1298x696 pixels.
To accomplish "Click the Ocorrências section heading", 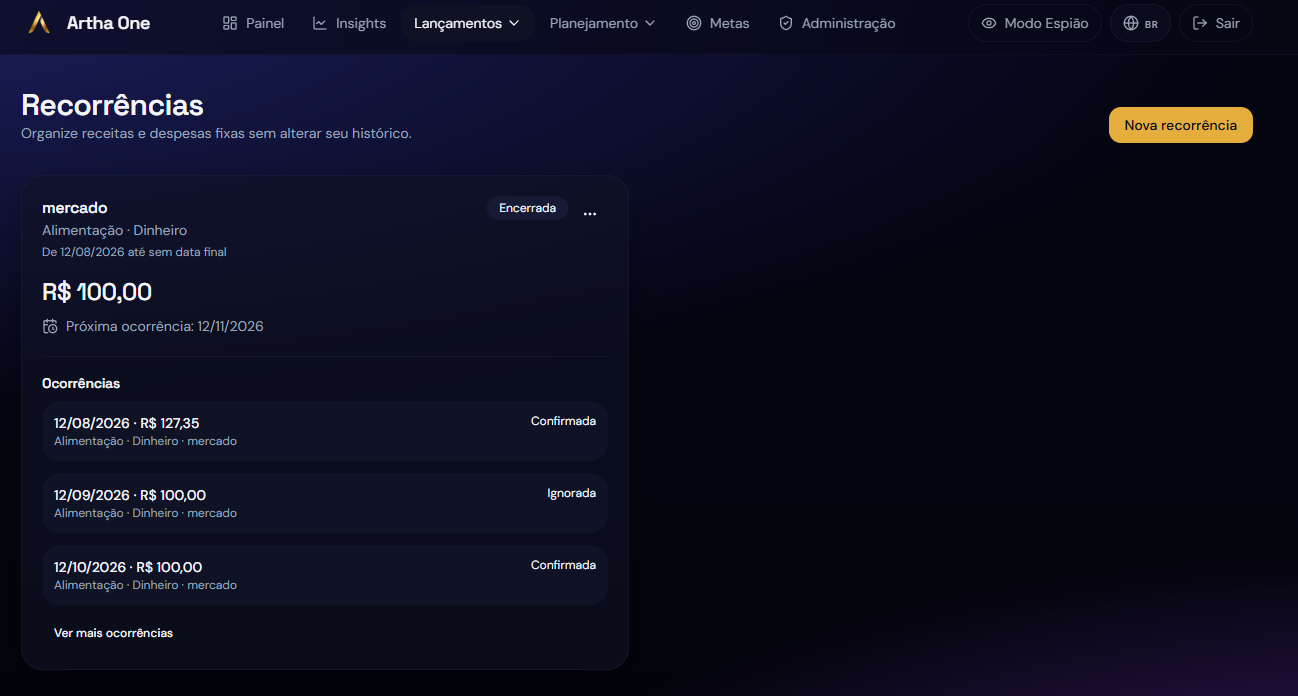I will [81, 383].
